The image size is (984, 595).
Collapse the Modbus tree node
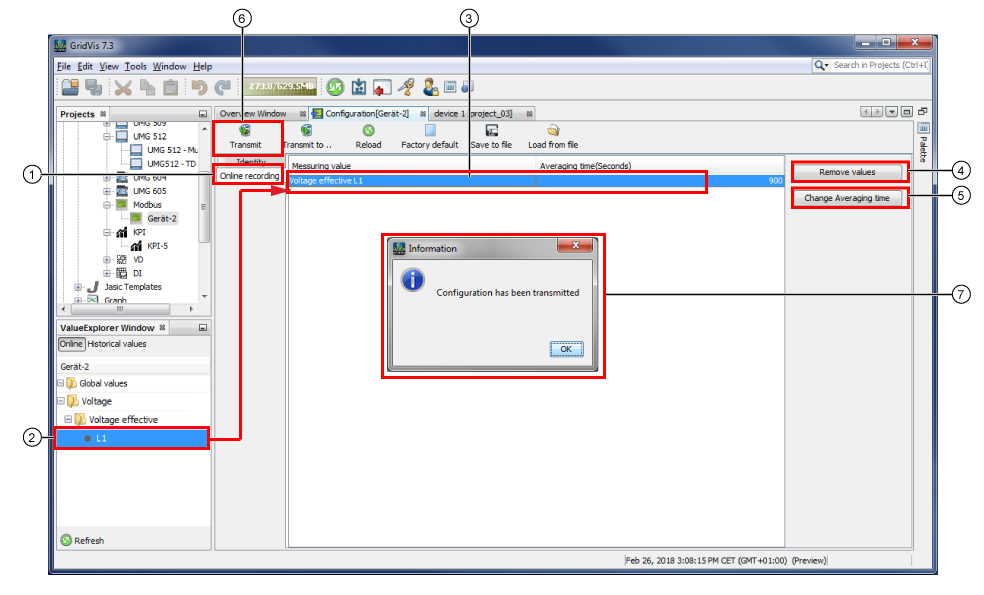[x=107, y=204]
